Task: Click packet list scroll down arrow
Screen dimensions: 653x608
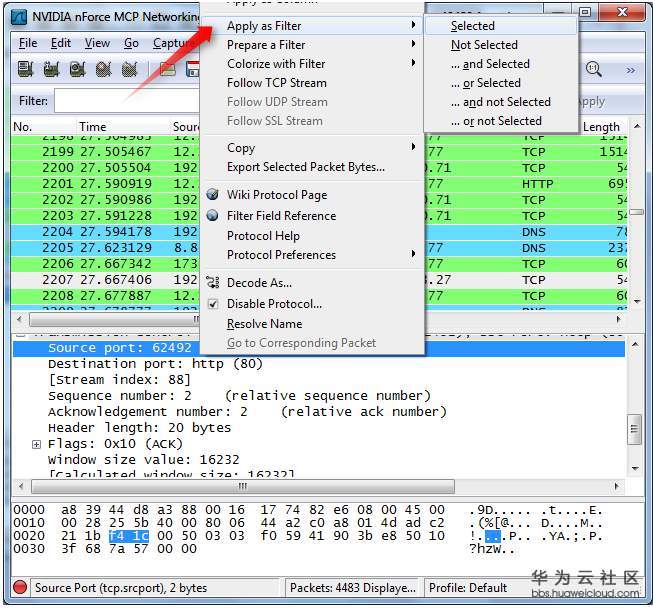Action: [x=637, y=301]
